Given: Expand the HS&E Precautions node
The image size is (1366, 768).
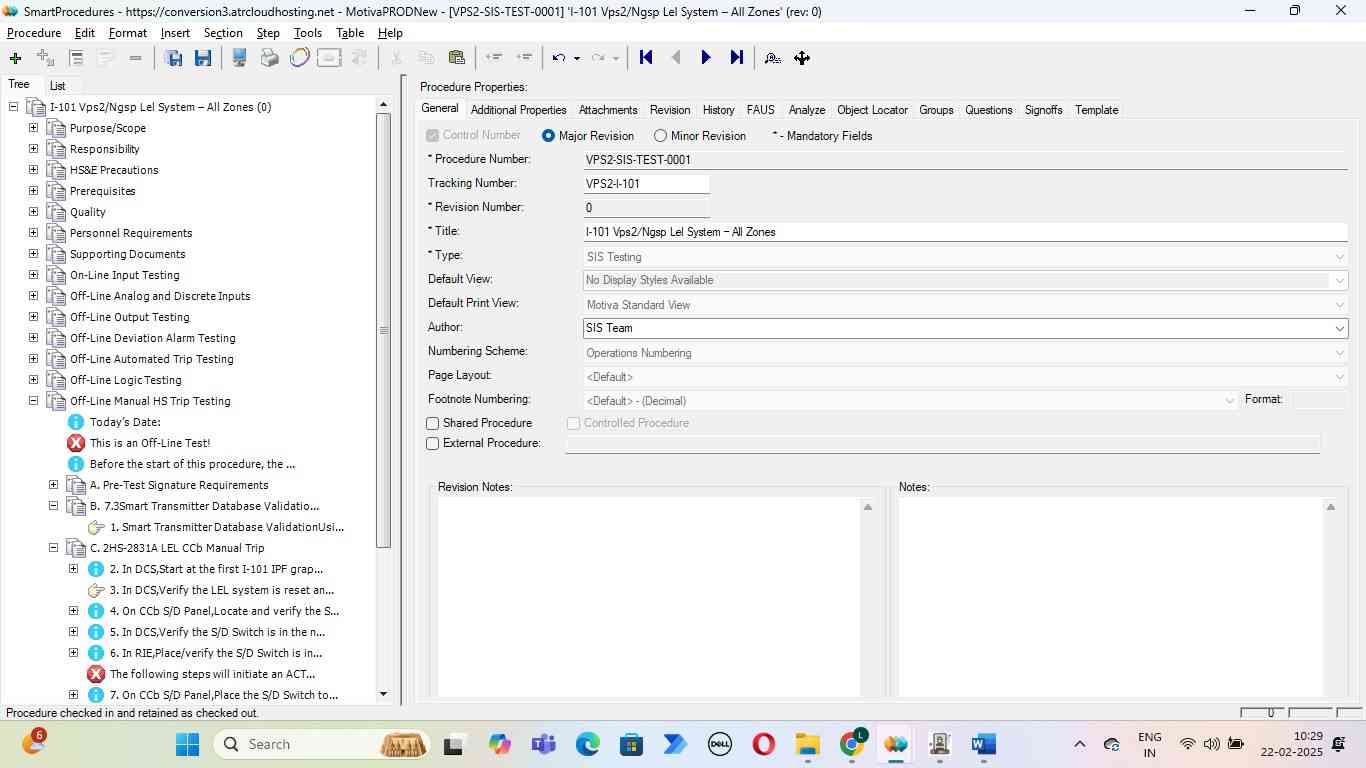Looking at the screenshot, I should tap(33, 170).
